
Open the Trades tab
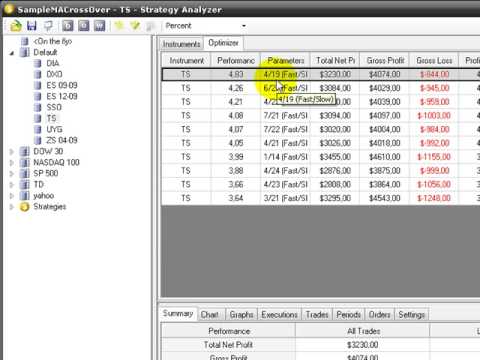pyautogui.click(x=317, y=314)
